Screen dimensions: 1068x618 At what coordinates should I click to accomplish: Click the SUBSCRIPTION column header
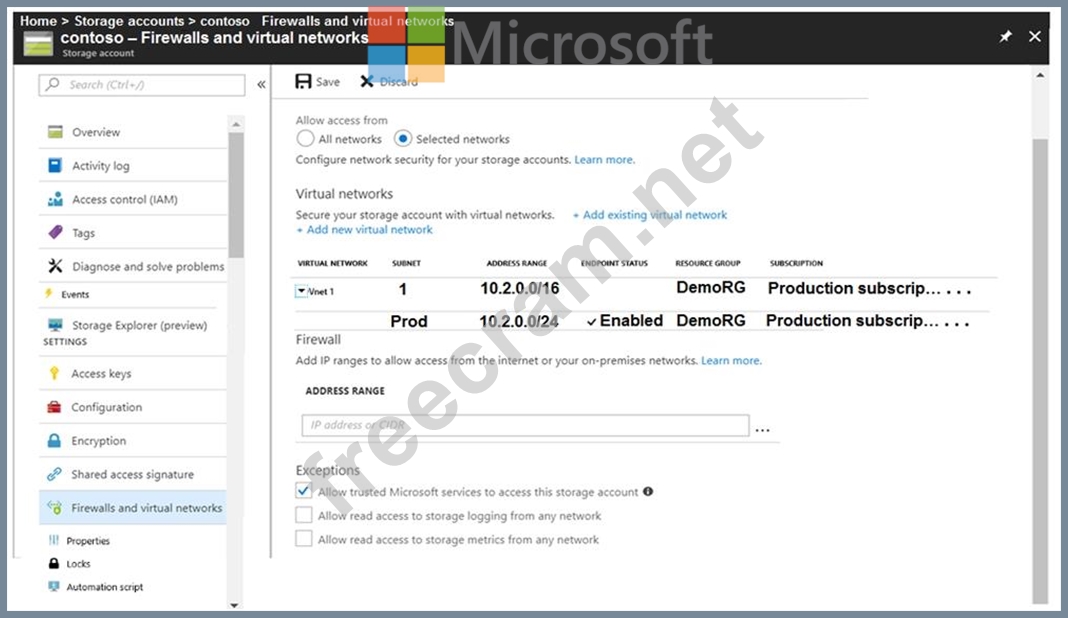[796, 263]
